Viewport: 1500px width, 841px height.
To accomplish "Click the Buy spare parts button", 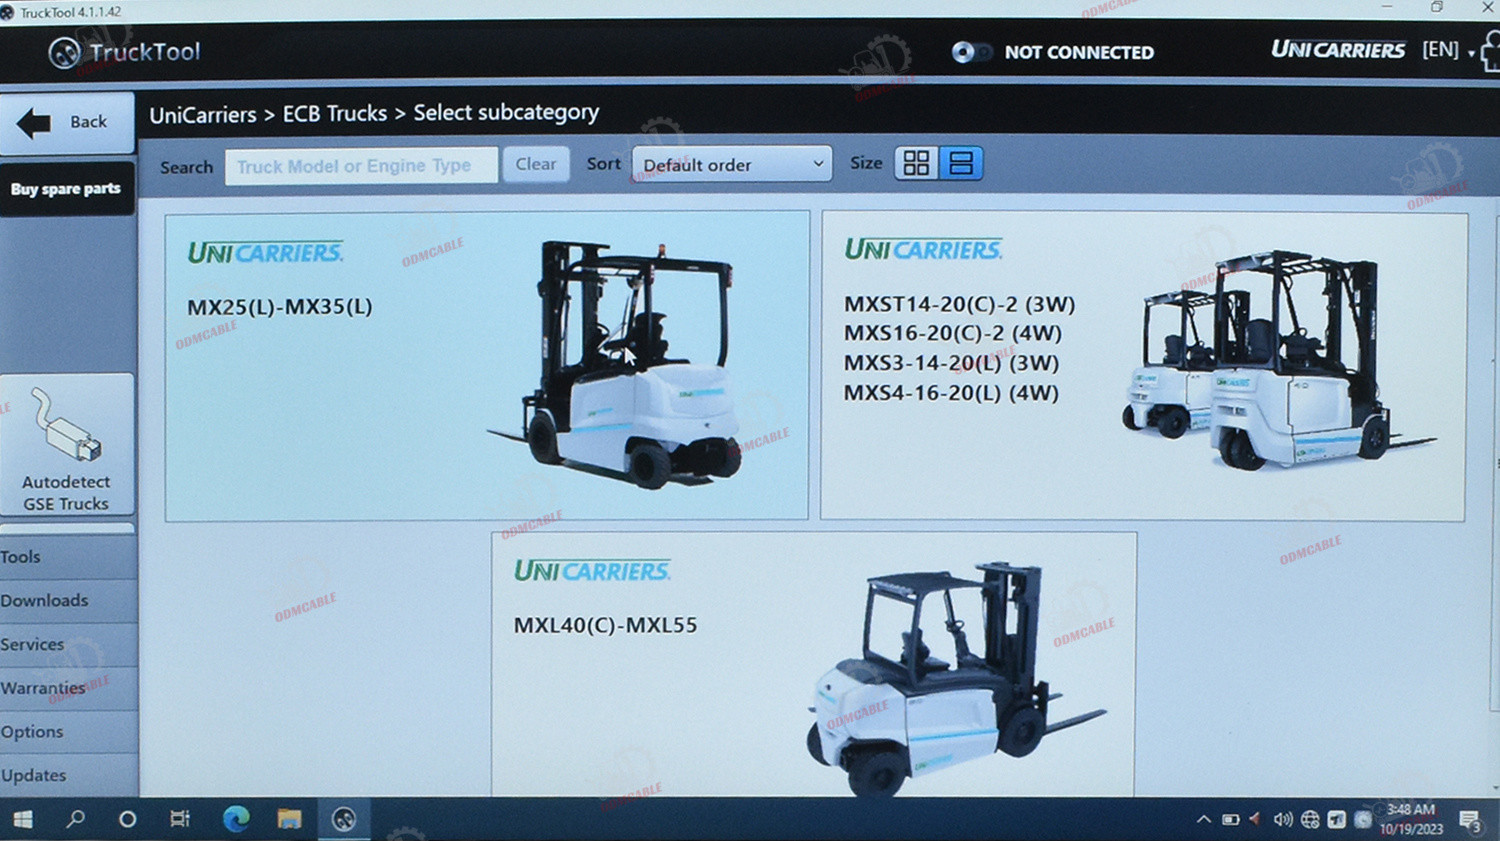I will click(67, 189).
